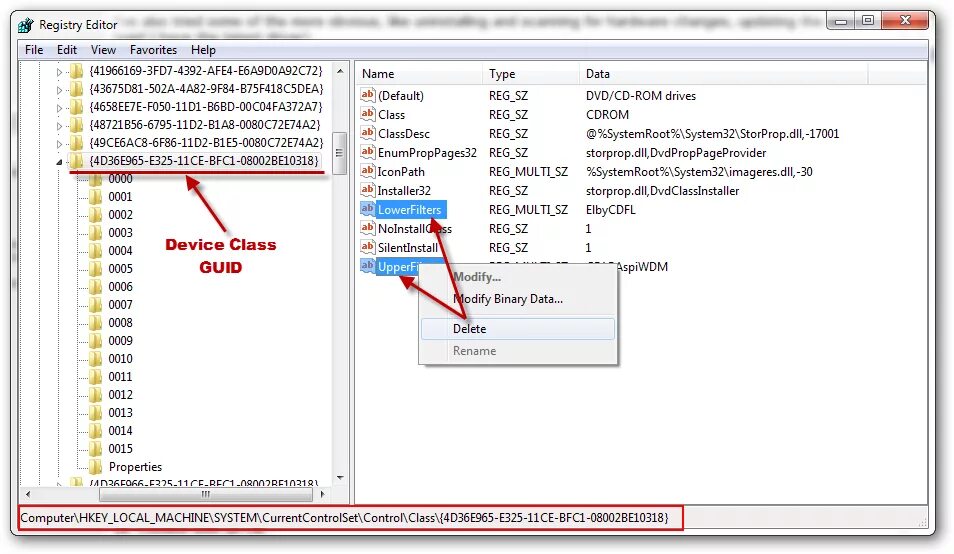This screenshot has width=954, height=554.
Task: Sort by the Type column header
Action: click(531, 74)
